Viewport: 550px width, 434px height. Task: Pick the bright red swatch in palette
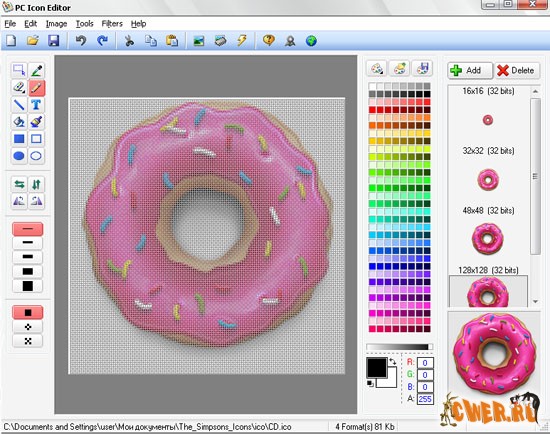[x=372, y=110]
